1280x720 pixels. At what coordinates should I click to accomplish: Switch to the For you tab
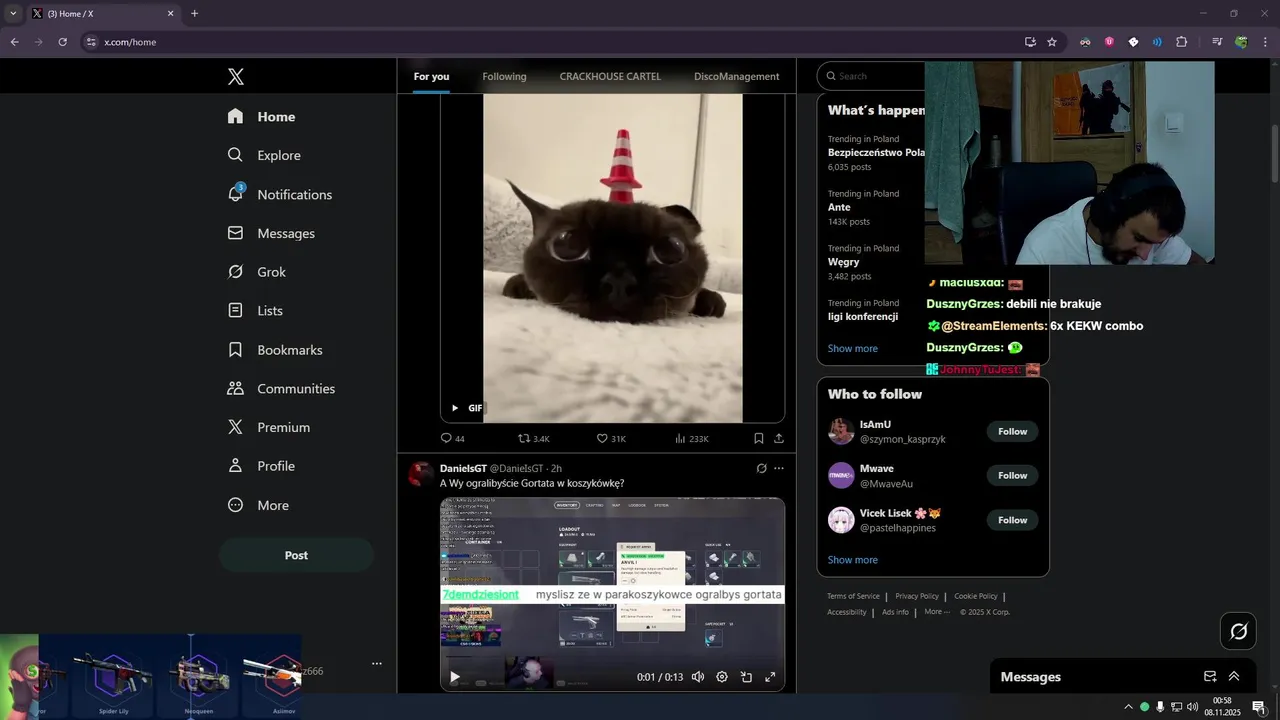click(431, 76)
